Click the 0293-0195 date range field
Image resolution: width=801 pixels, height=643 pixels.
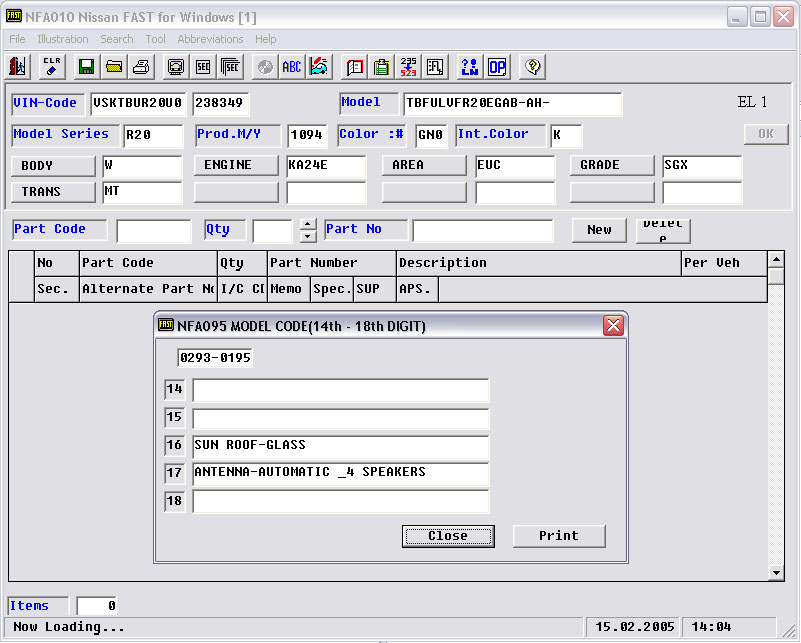(x=215, y=358)
